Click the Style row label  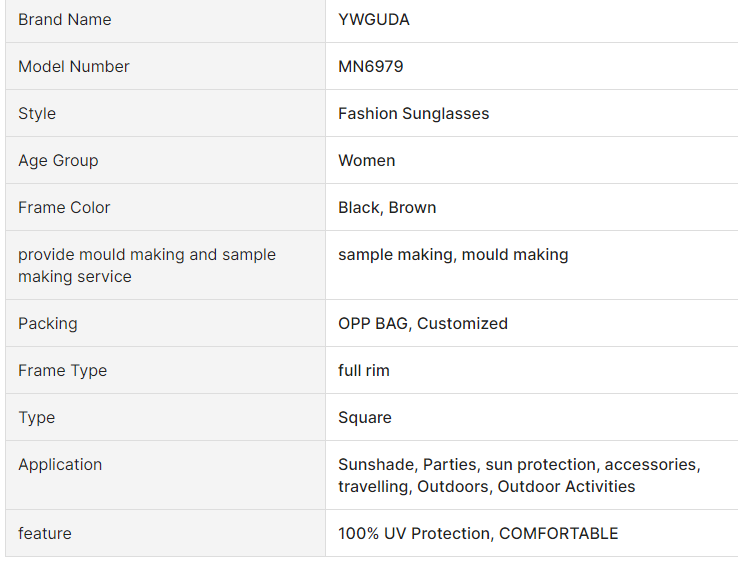[x=37, y=114]
